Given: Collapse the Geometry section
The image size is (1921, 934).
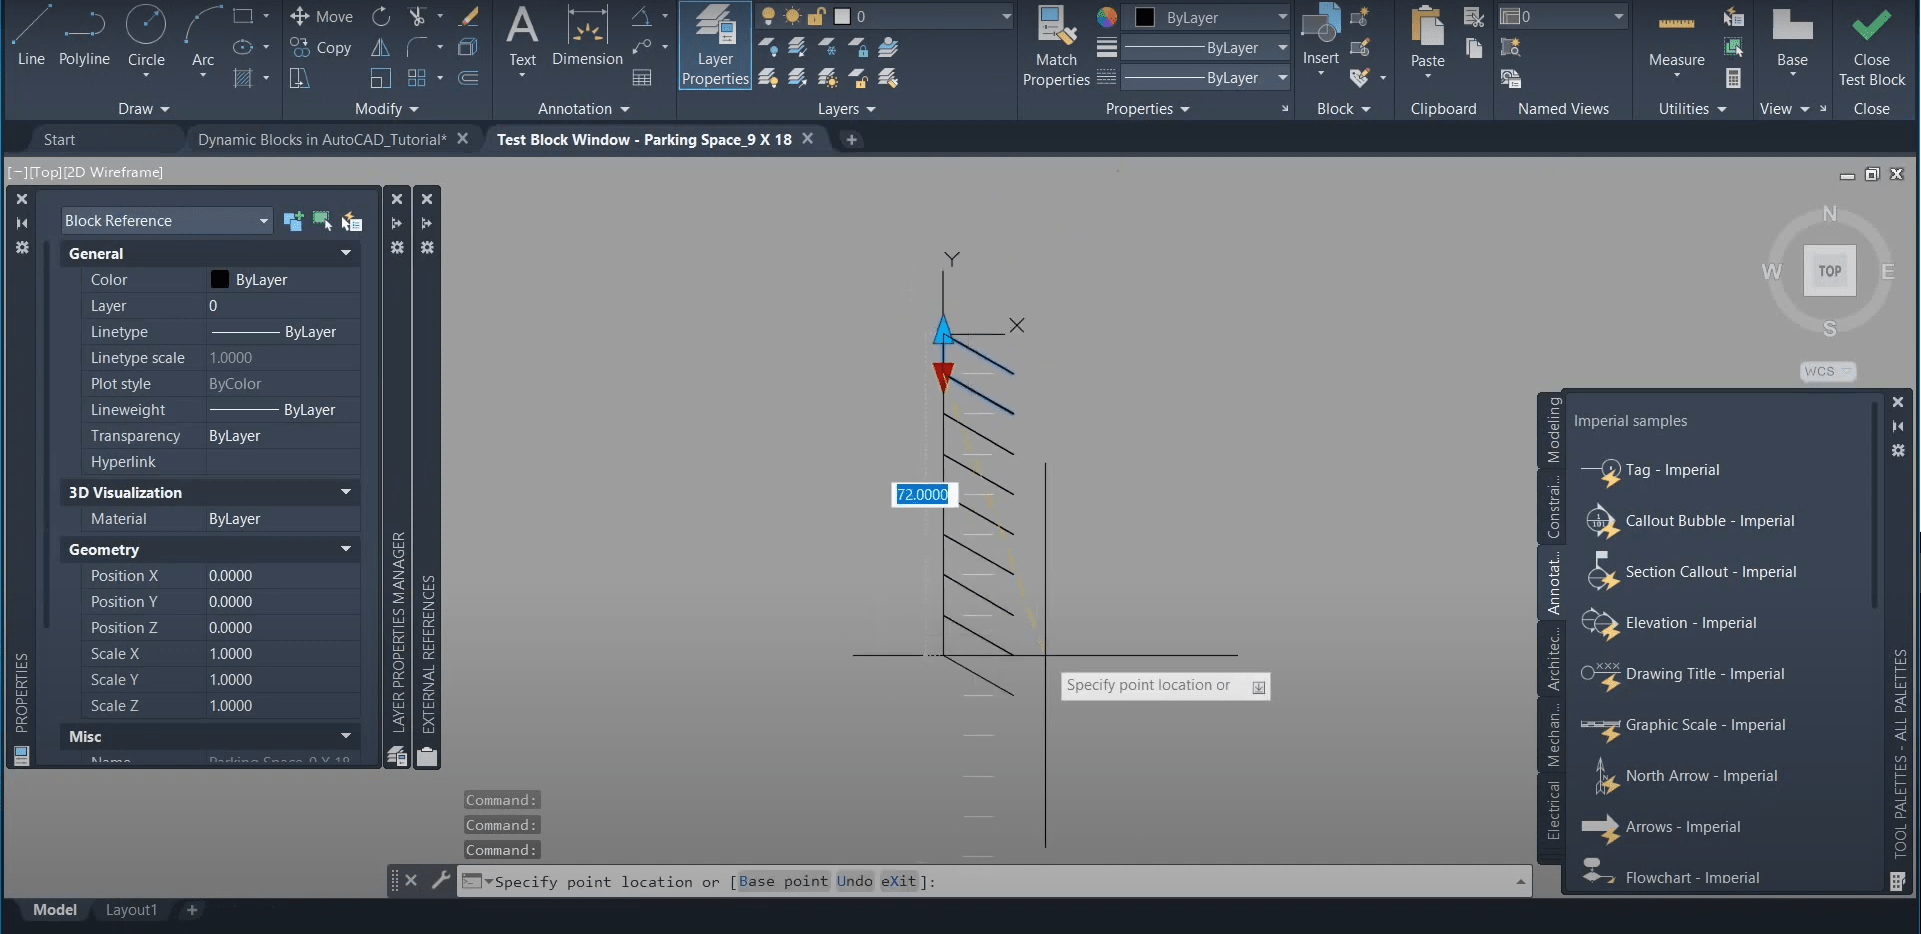Looking at the screenshot, I should click(x=346, y=550).
